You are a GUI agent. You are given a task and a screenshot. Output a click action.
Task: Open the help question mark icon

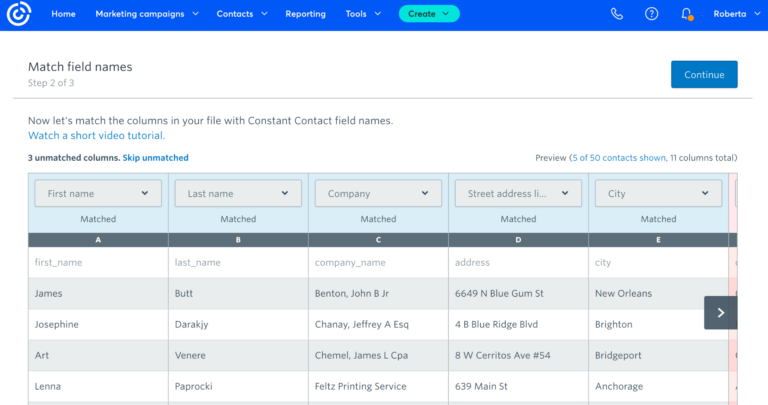pyautogui.click(x=652, y=14)
